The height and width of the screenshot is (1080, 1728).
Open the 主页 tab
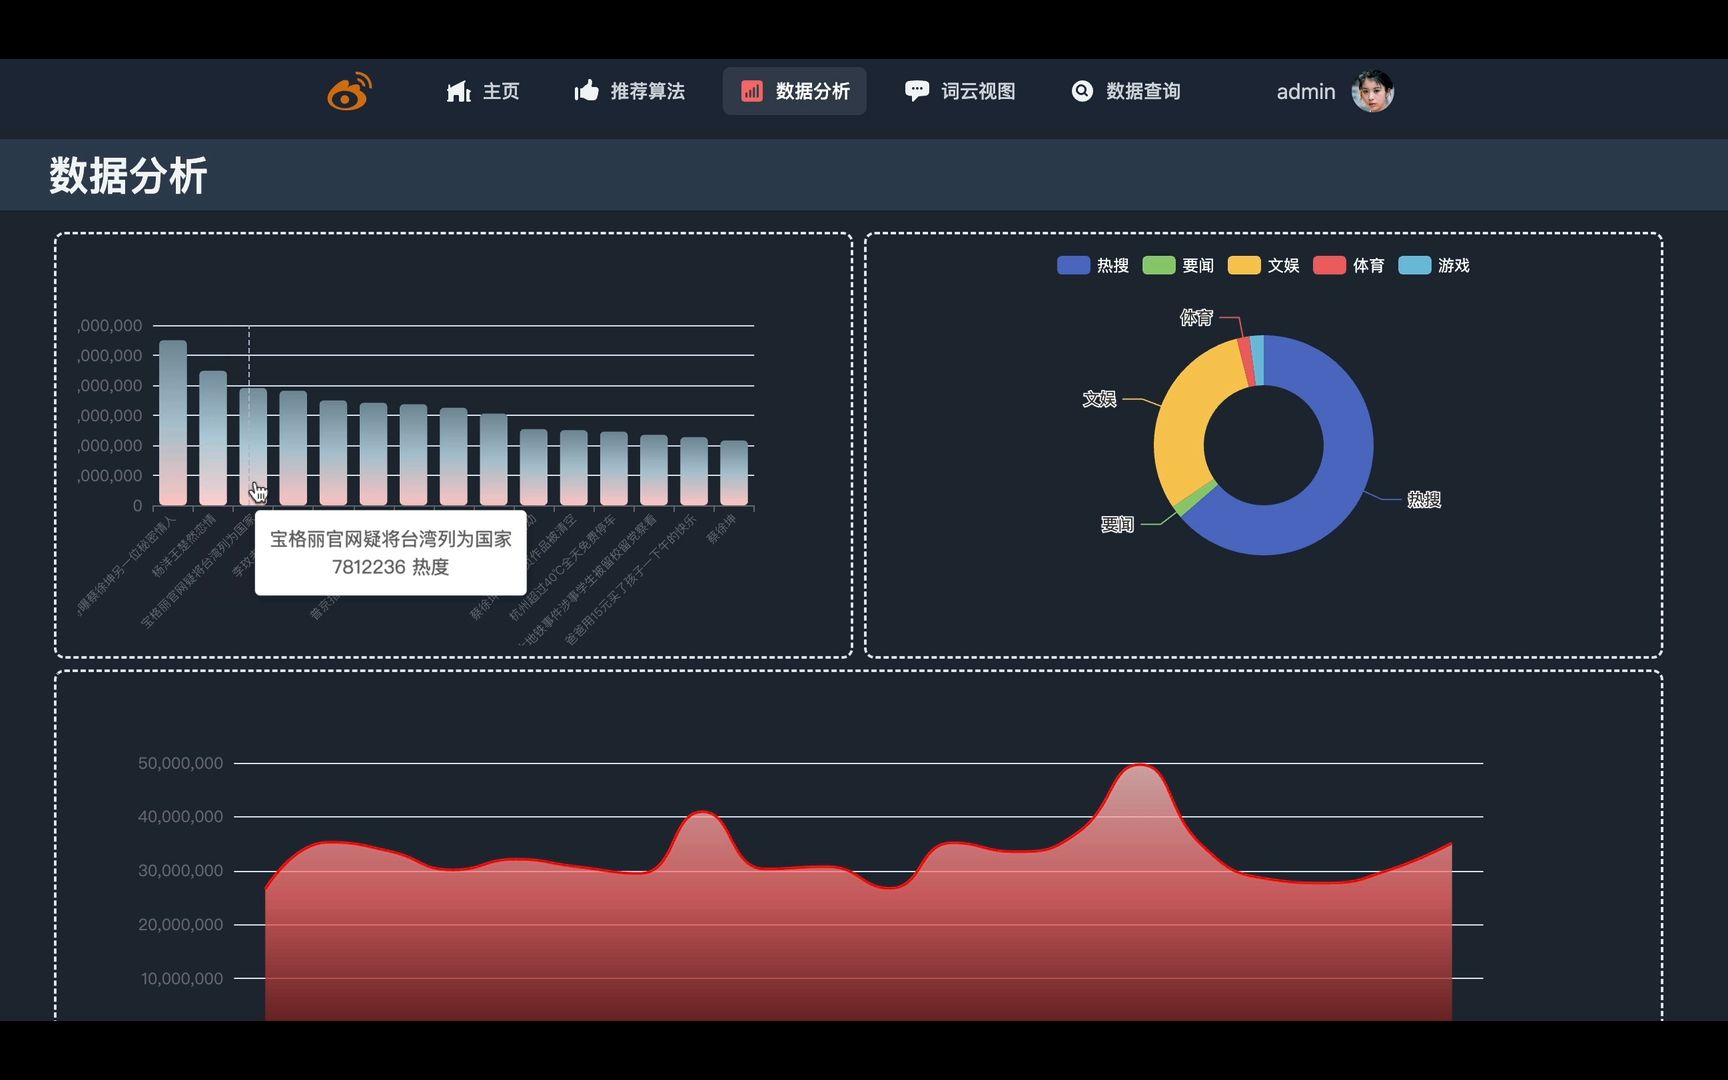[x=482, y=91]
